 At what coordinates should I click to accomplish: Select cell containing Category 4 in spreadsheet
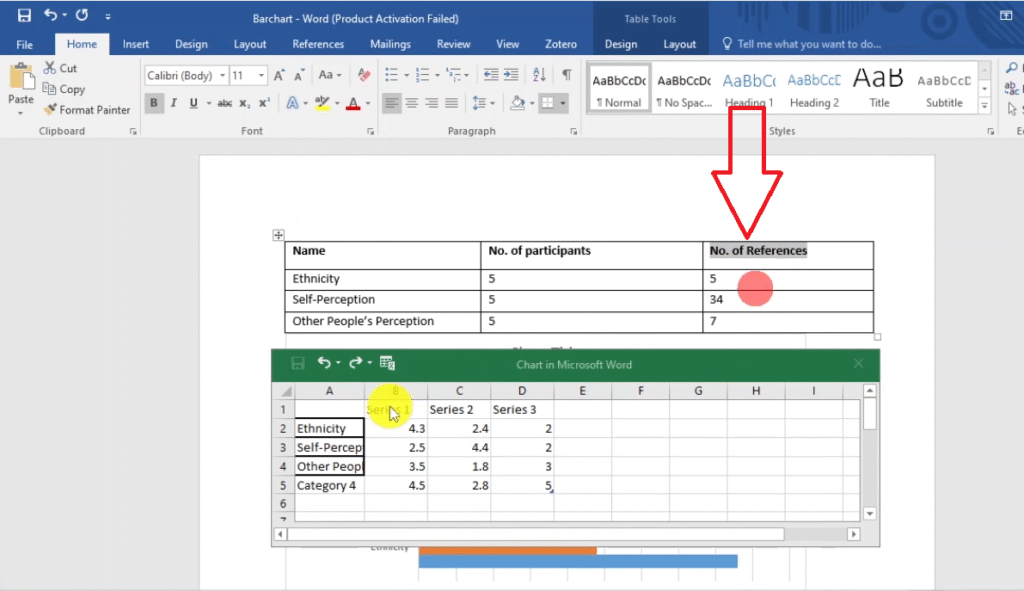[329, 485]
